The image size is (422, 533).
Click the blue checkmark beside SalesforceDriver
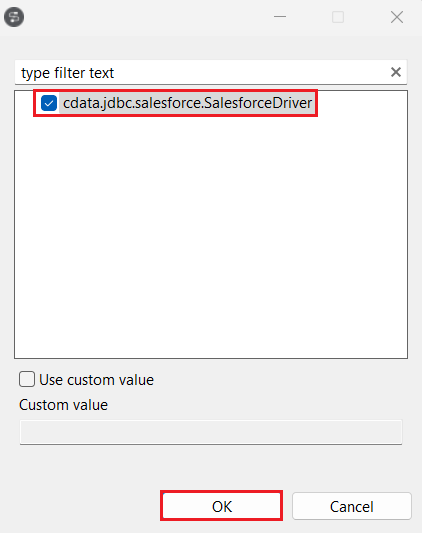(49, 103)
